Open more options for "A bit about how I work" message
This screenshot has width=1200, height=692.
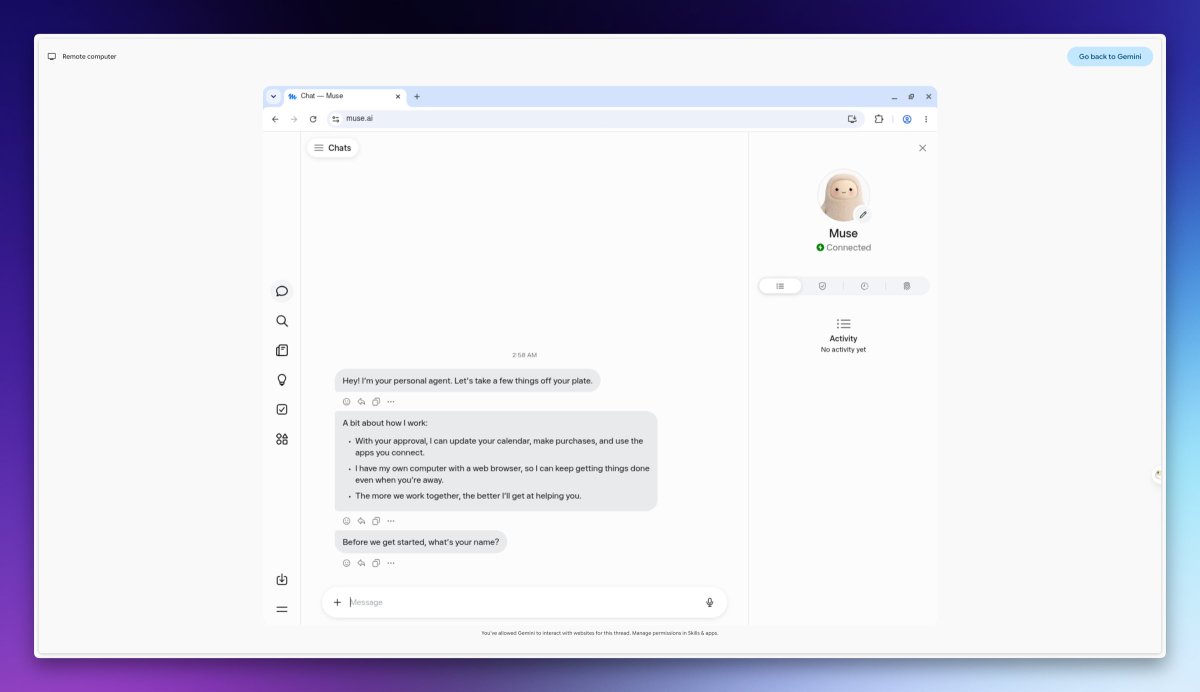pyautogui.click(x=391, y=521)
